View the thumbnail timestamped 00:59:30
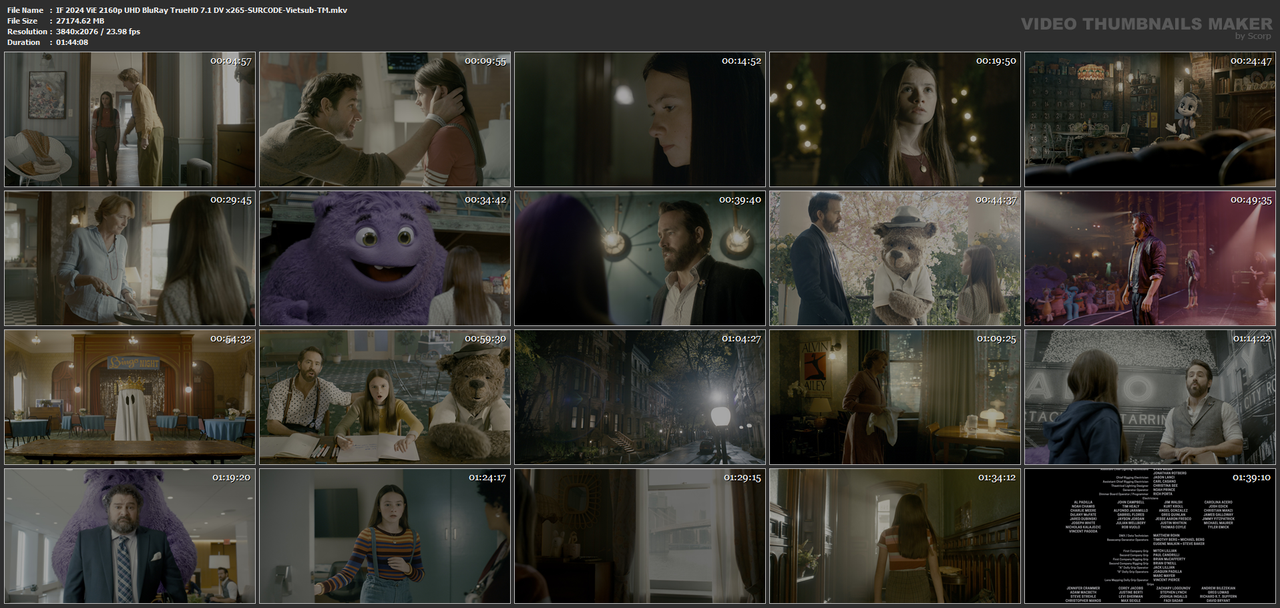Image resolution: width=1280 pixels, height=608 pixels. 385,398
